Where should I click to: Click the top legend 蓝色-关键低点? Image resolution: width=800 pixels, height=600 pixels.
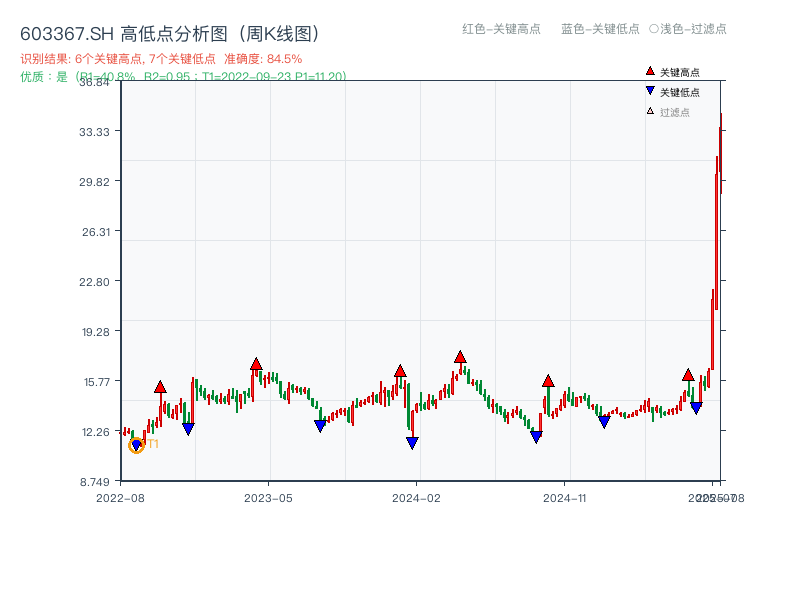(x=601, y=29)
